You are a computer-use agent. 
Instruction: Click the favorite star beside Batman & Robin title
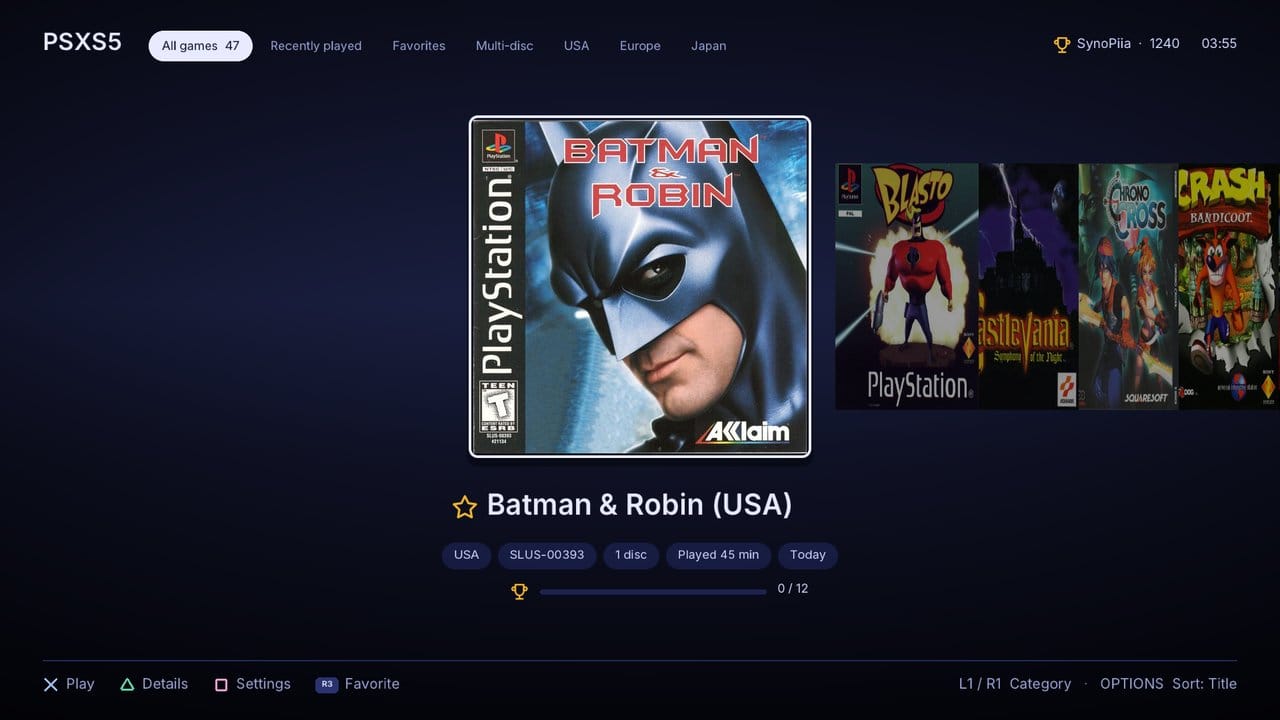tap(464, 507)
